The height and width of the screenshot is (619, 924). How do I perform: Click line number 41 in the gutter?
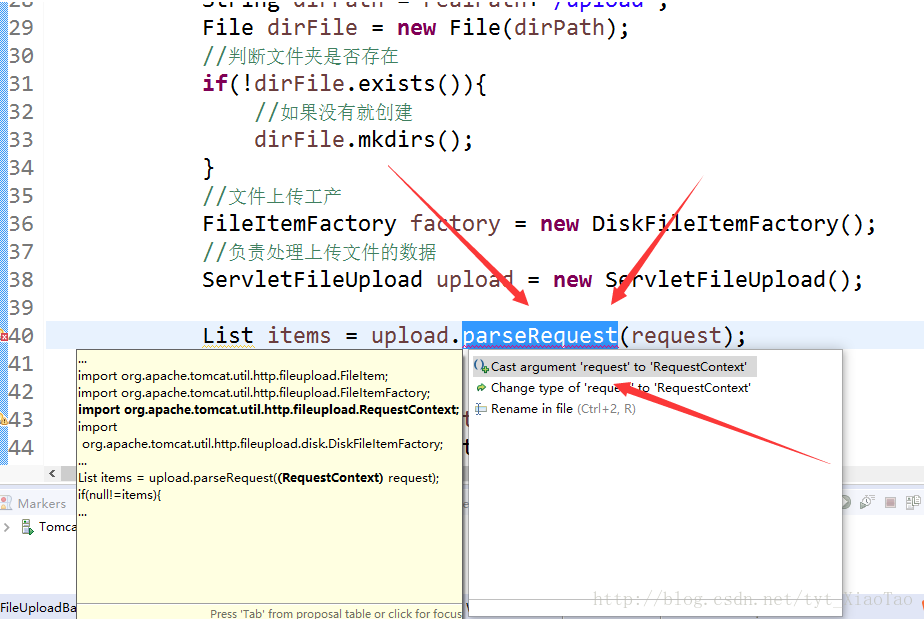(x=21, y=364)
